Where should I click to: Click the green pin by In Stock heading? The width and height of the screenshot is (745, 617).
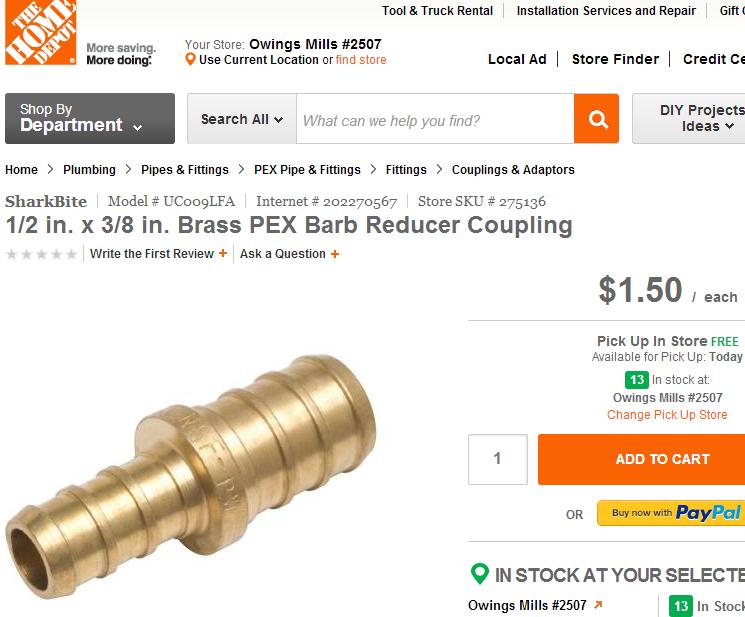pyautogui.click(x=480, y=574)
